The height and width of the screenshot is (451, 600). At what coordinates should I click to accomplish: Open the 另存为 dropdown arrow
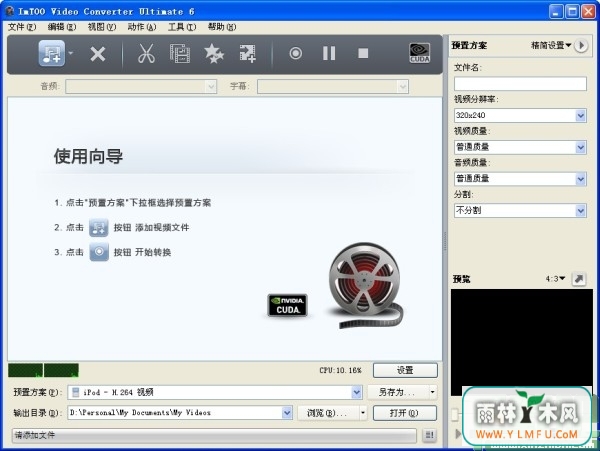432,392
